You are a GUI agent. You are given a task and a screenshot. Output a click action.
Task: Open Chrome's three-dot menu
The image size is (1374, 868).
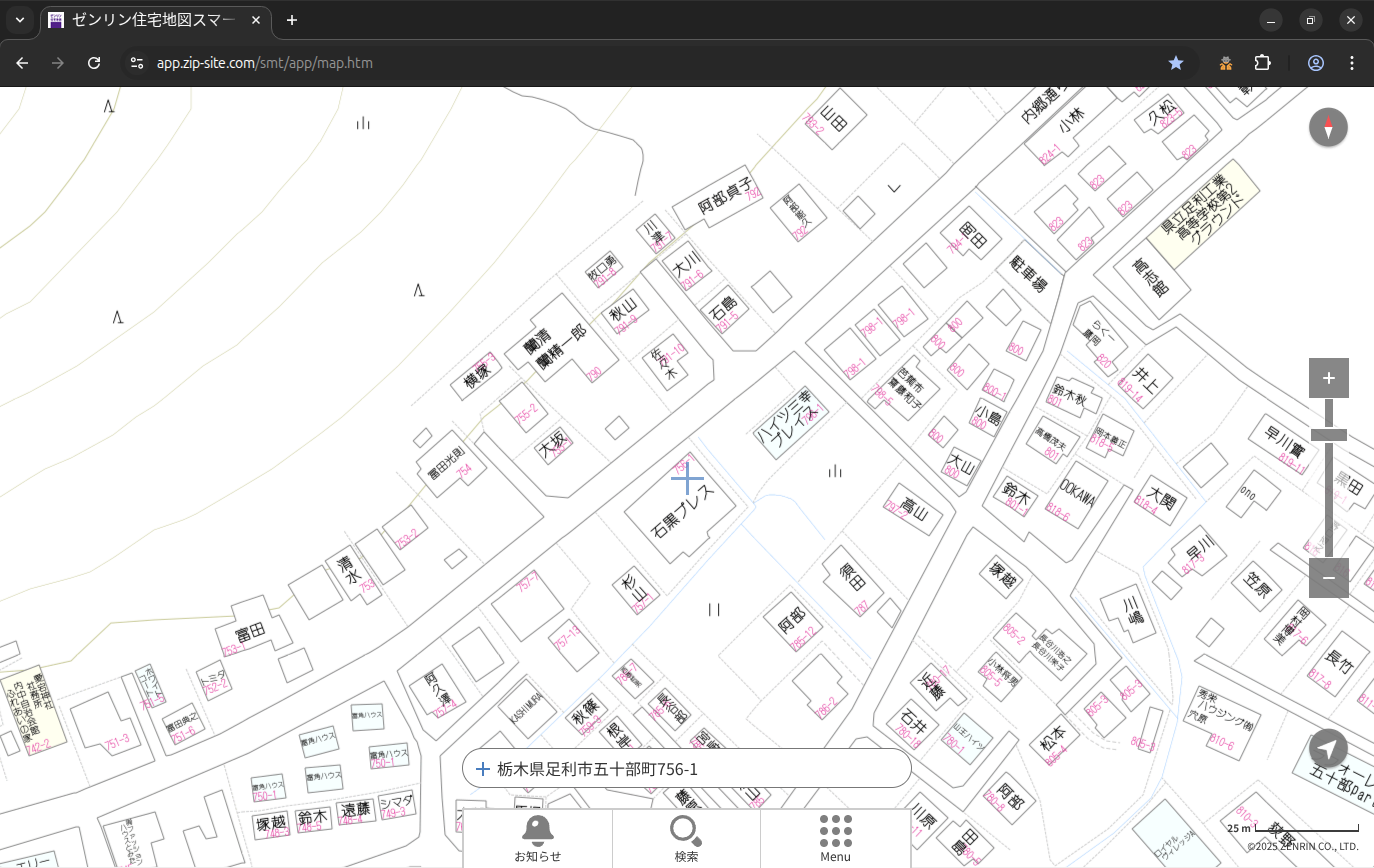click(x=1352, y=63)
